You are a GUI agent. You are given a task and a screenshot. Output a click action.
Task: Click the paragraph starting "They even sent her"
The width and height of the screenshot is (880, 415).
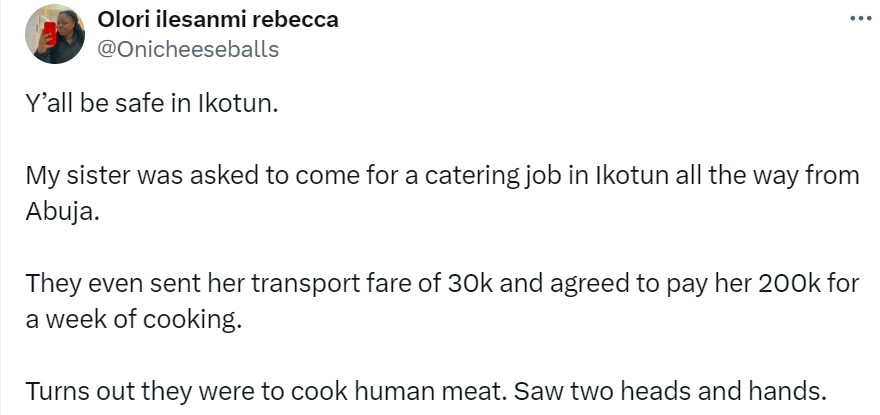(442, 283)
